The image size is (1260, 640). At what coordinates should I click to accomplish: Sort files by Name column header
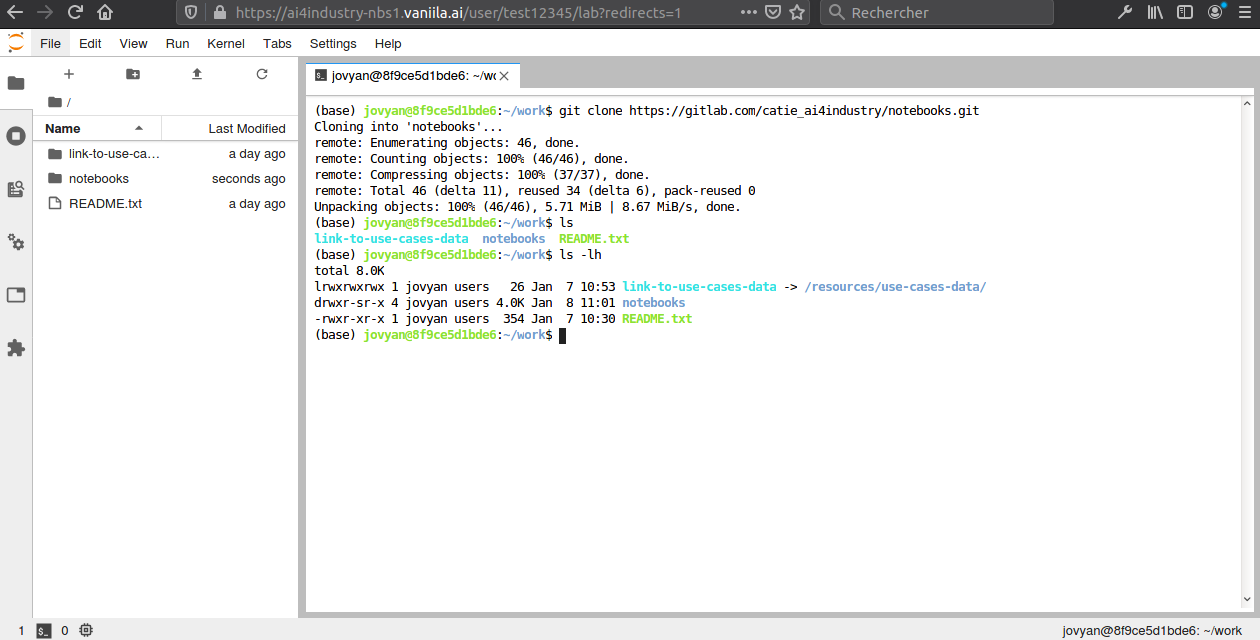point(63,128)
